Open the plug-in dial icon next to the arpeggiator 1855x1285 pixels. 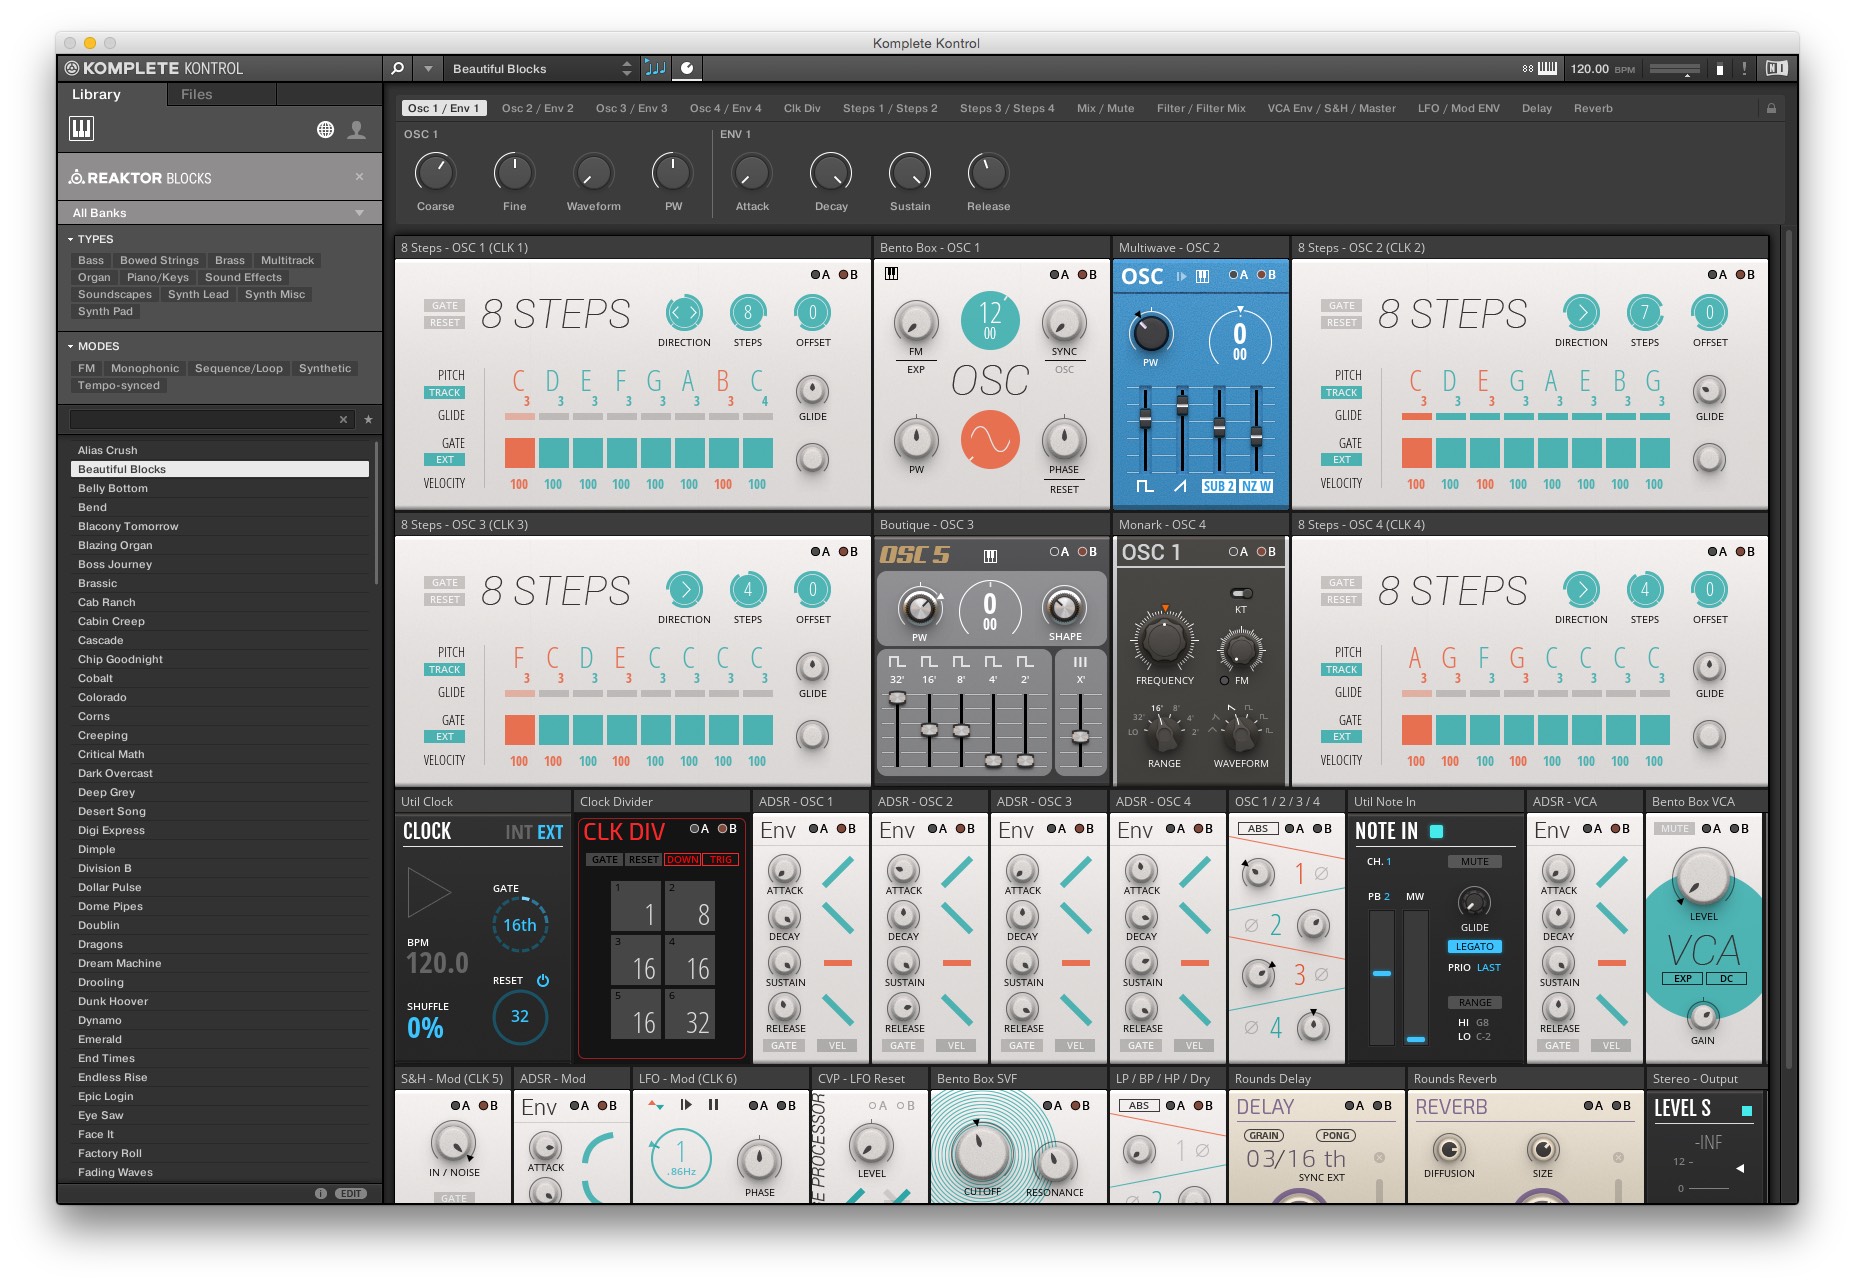(687, 69)
